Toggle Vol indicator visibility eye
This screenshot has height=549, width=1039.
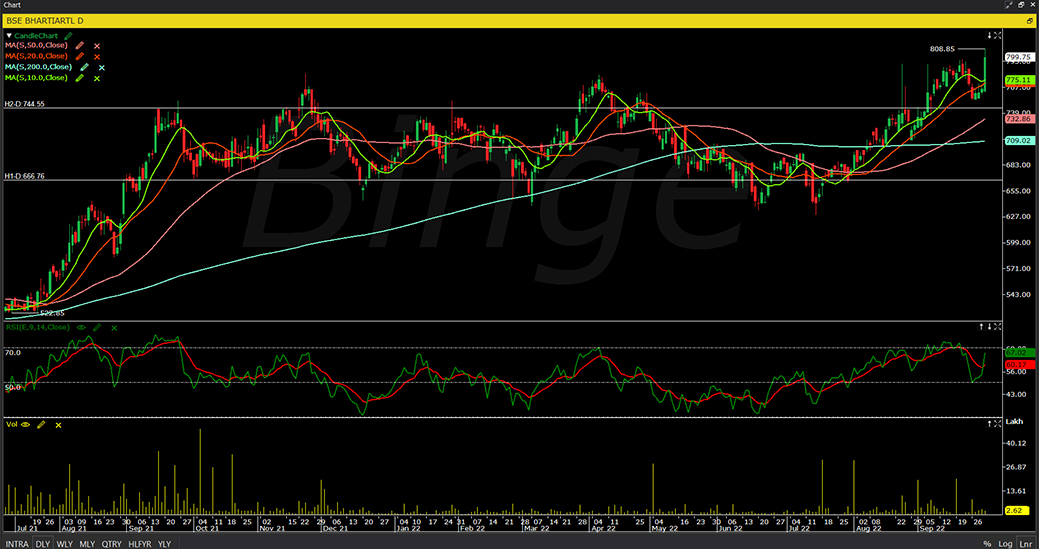click(x=25, y=424)
